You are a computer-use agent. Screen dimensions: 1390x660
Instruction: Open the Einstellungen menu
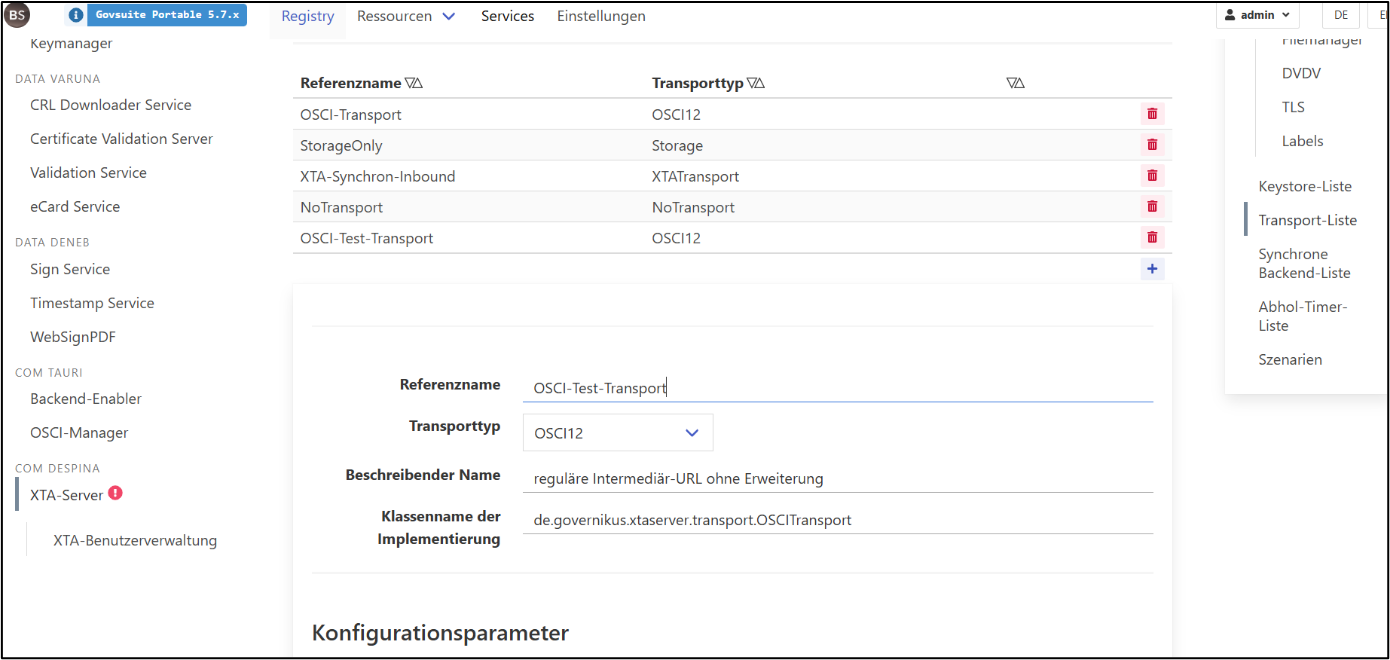[x=601, y=16]
